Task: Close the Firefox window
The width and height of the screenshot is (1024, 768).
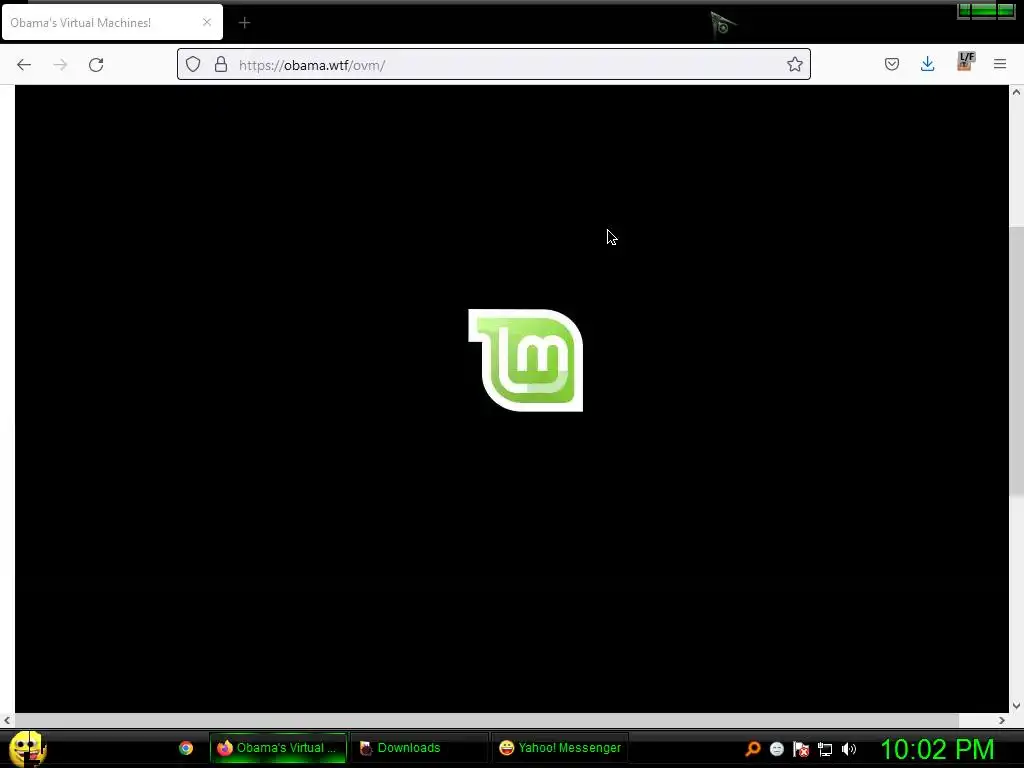Action: pyautogui.click(x=1006, y=10)
